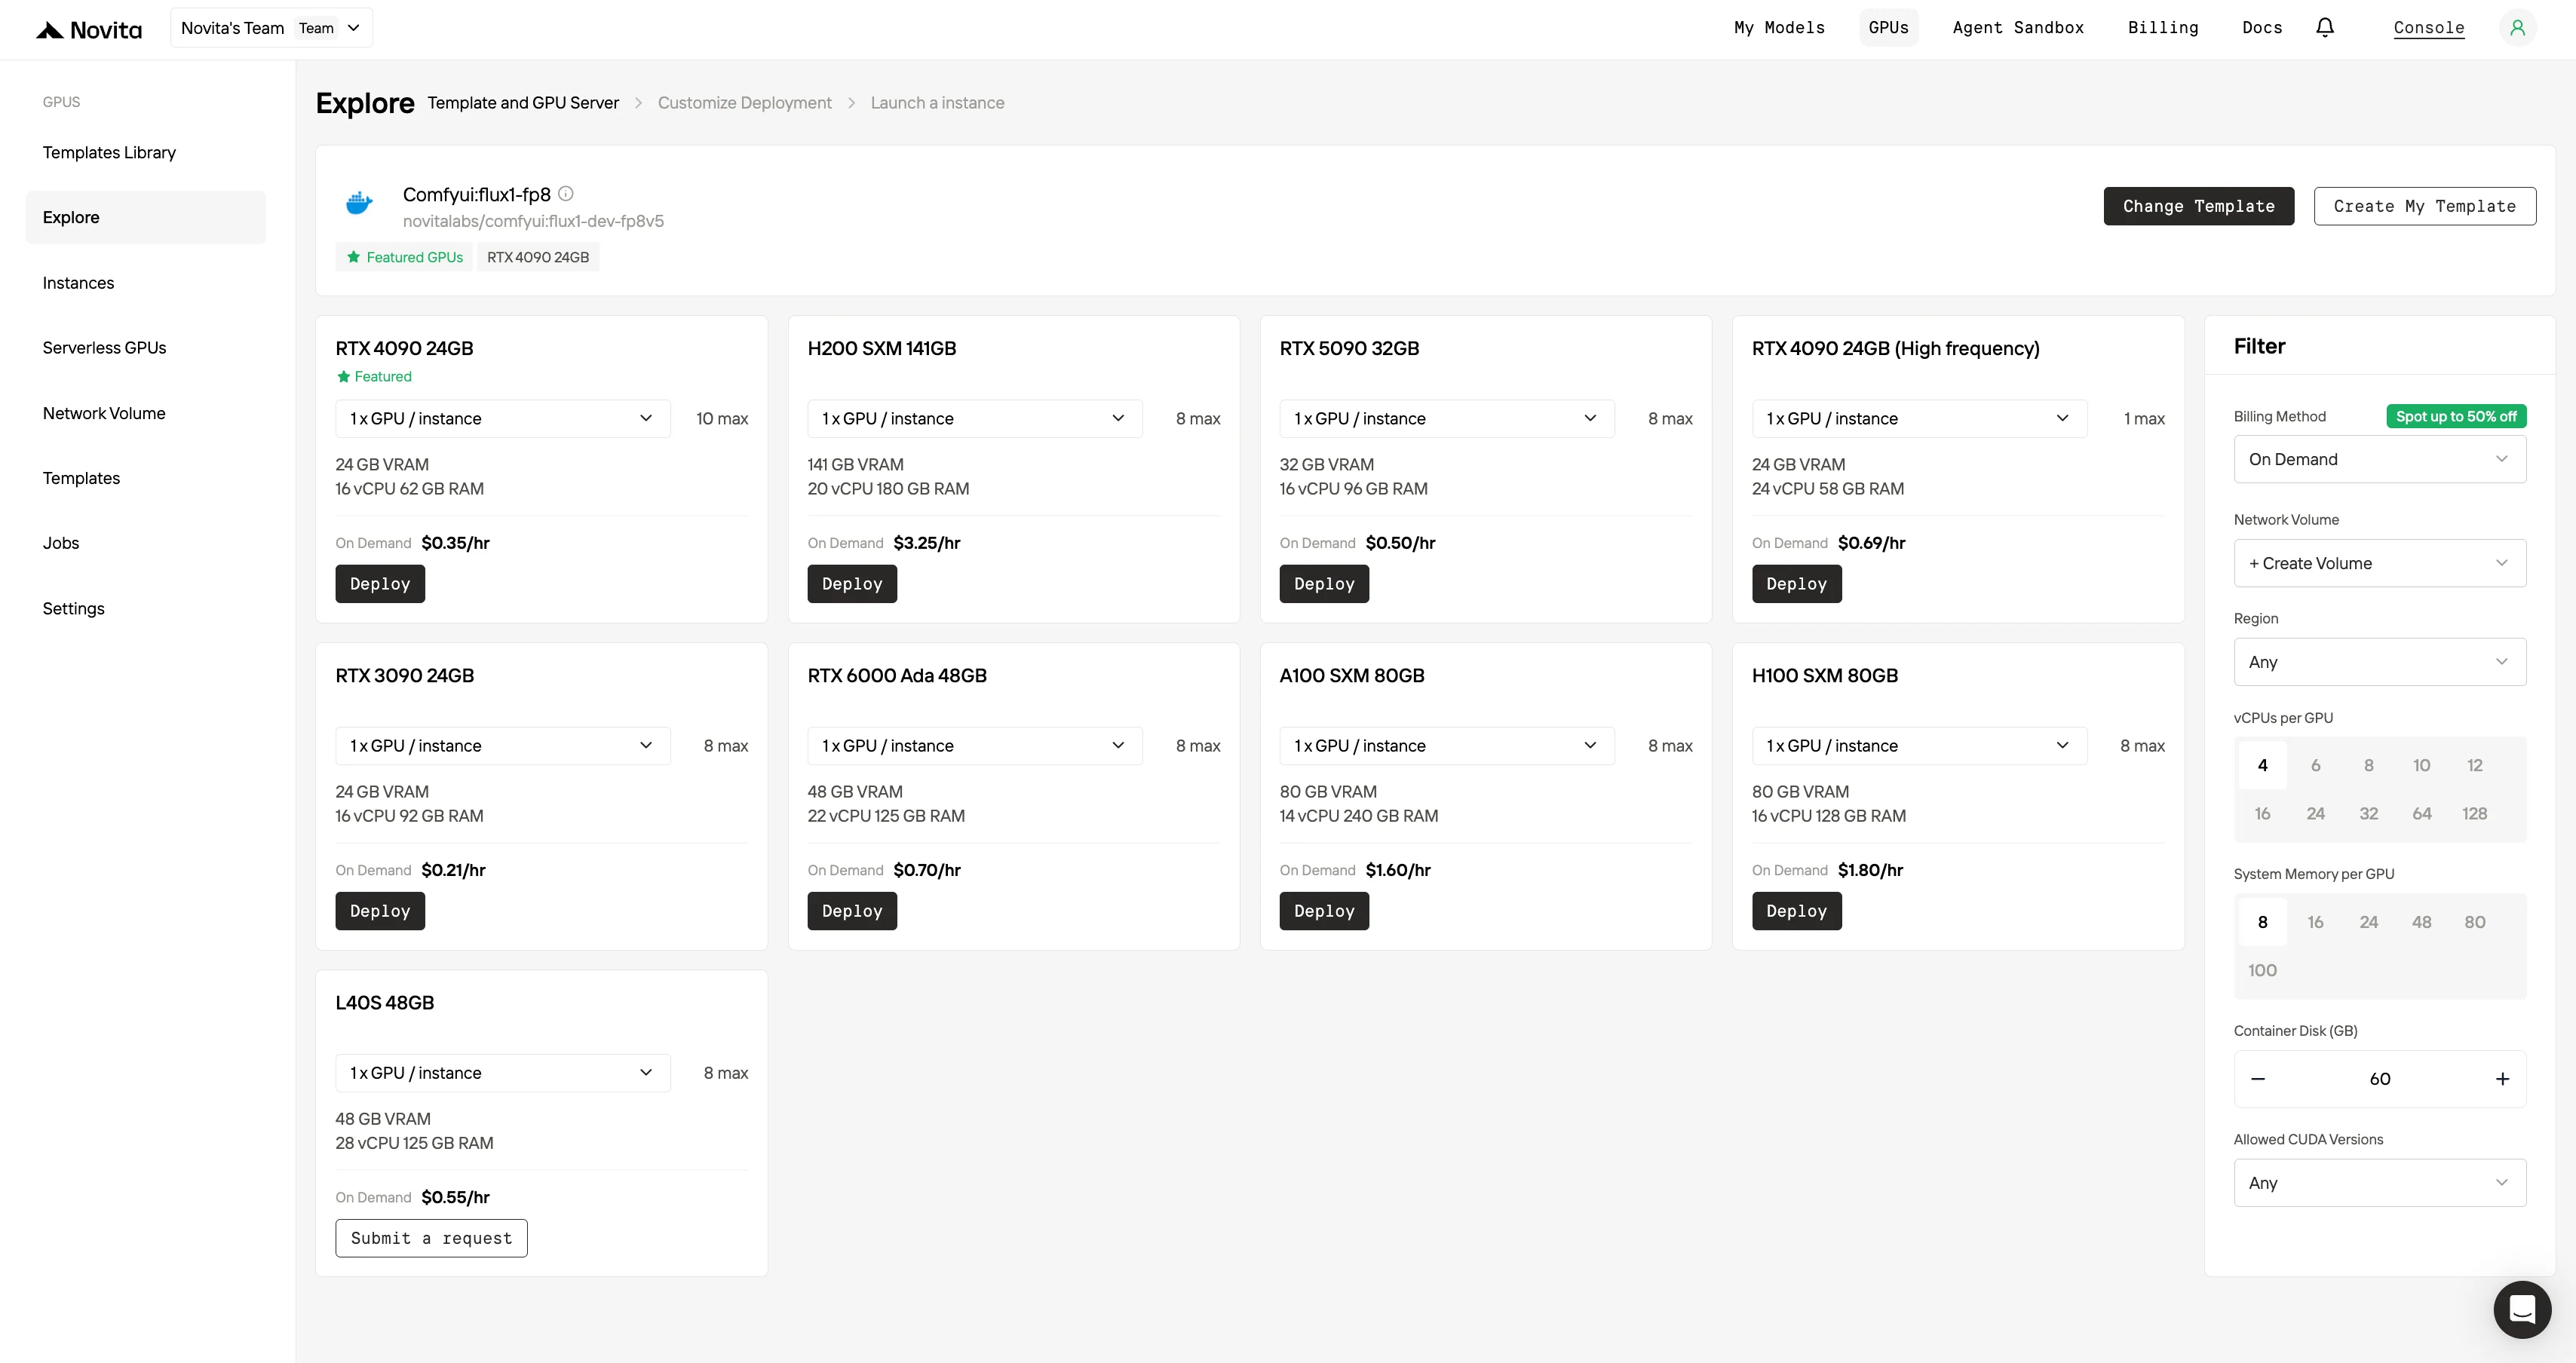This screenshot has width=2576, height=1363.
Task: Select GPUs in top navigation
Action: (x=1888, y=28)
